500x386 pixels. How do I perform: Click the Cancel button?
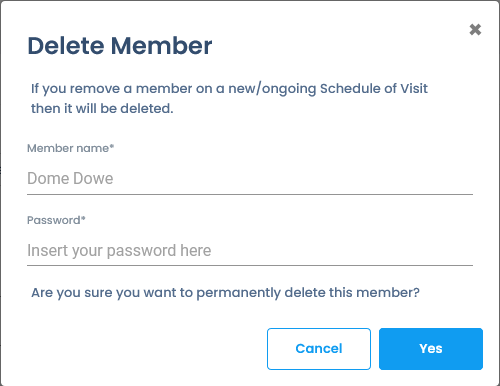319,349
